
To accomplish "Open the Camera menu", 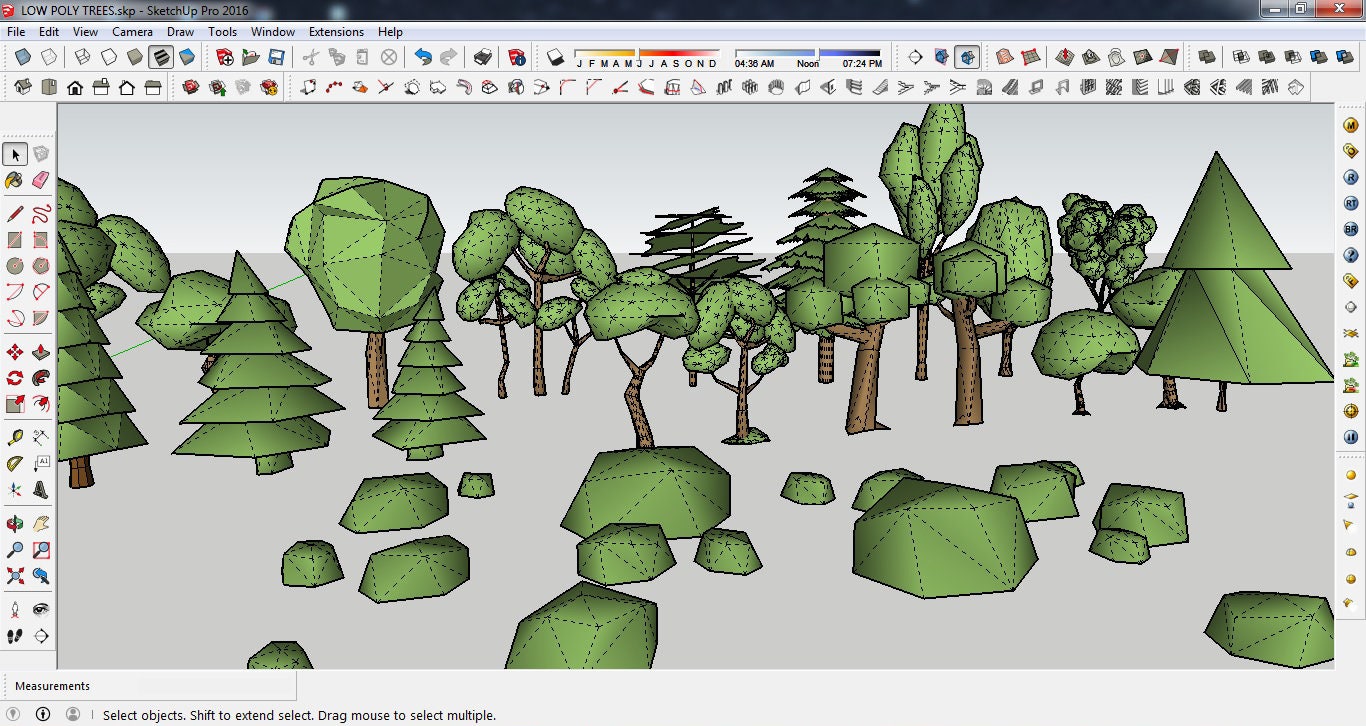I will 132,31.
